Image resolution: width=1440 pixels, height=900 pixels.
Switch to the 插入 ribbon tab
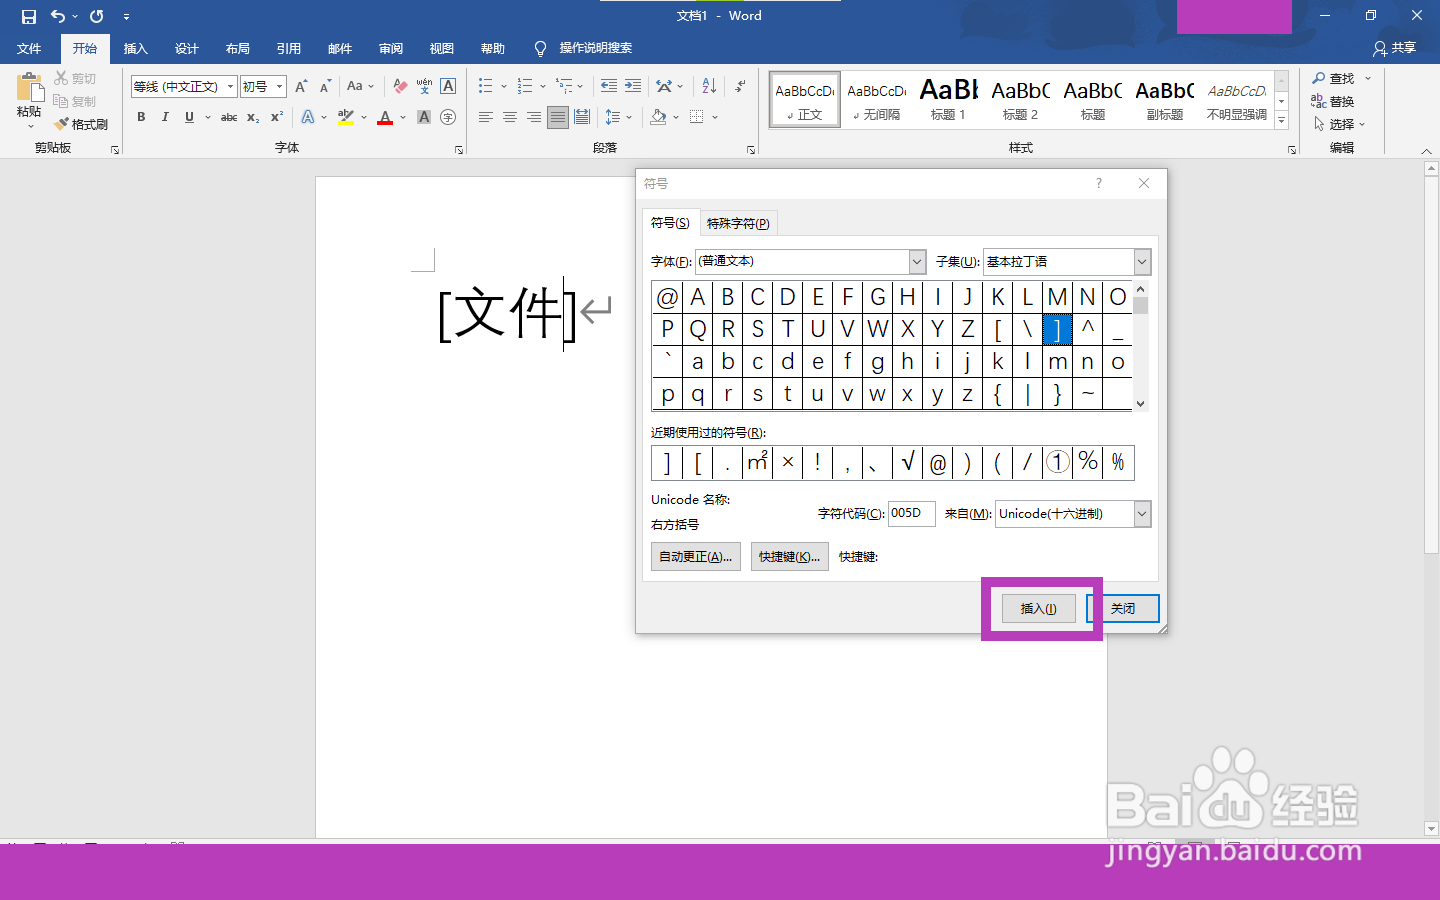pos(135,48)
